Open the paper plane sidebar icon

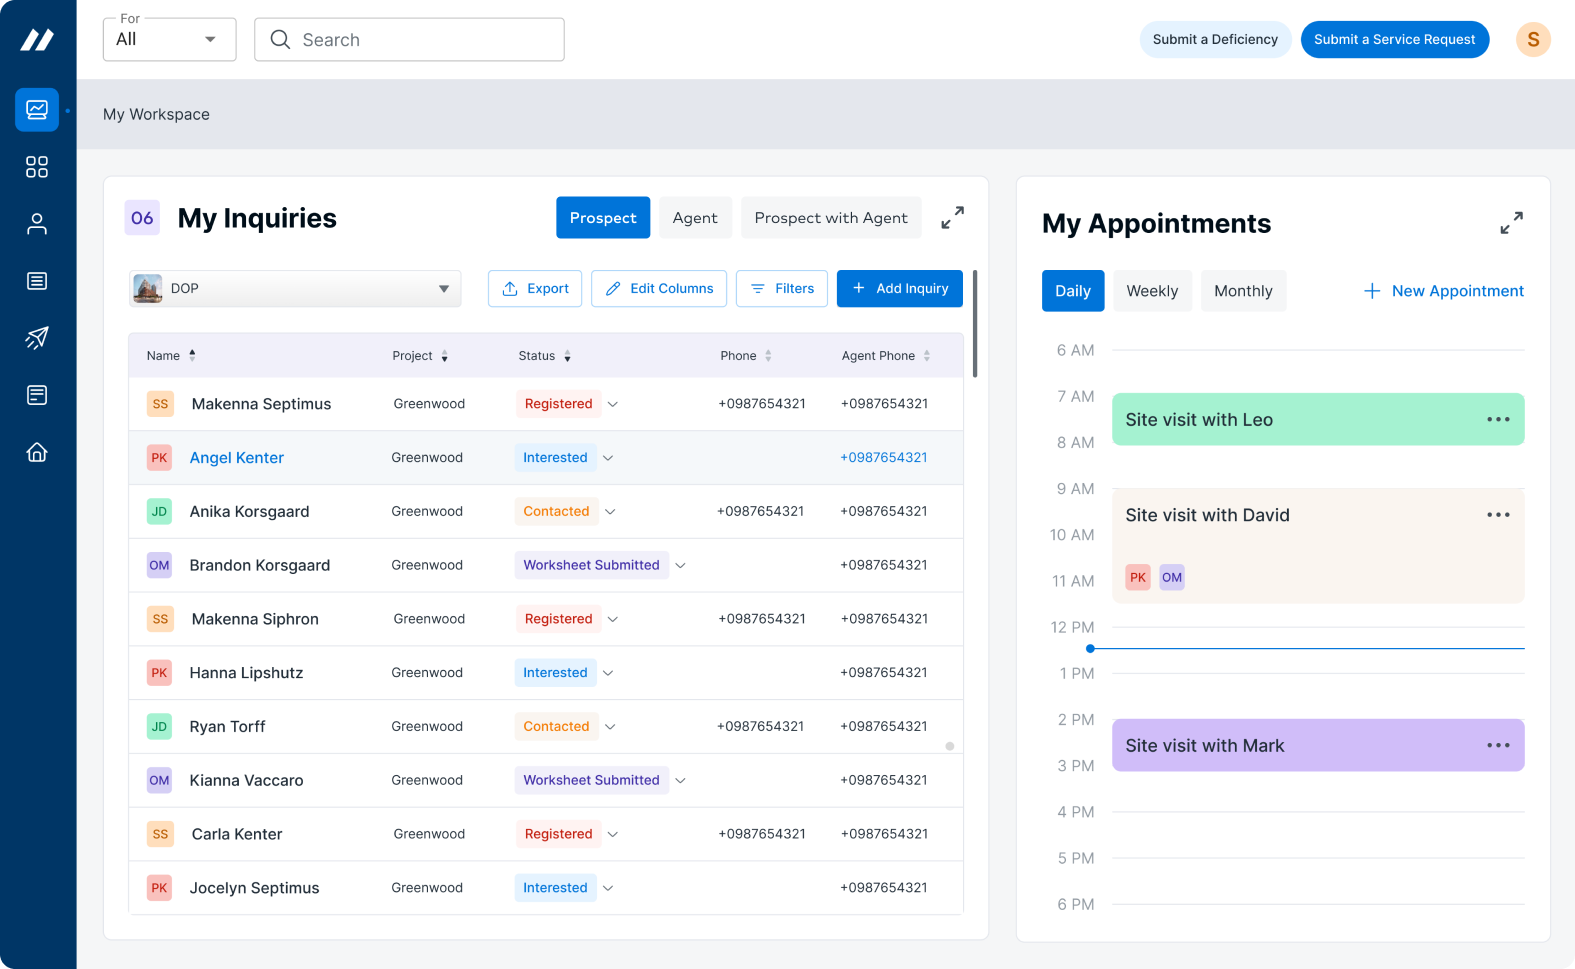[37, 338]
